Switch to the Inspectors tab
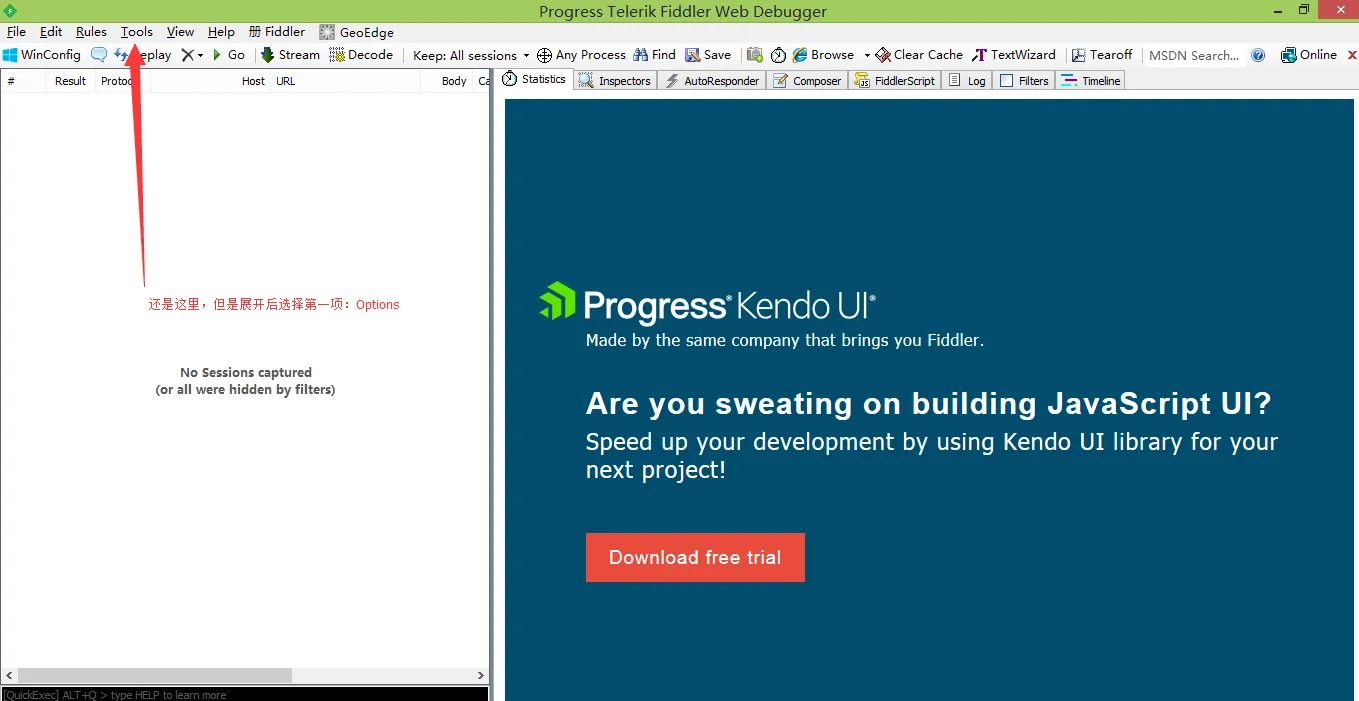 pyautogui.click(x=615, y=81)
